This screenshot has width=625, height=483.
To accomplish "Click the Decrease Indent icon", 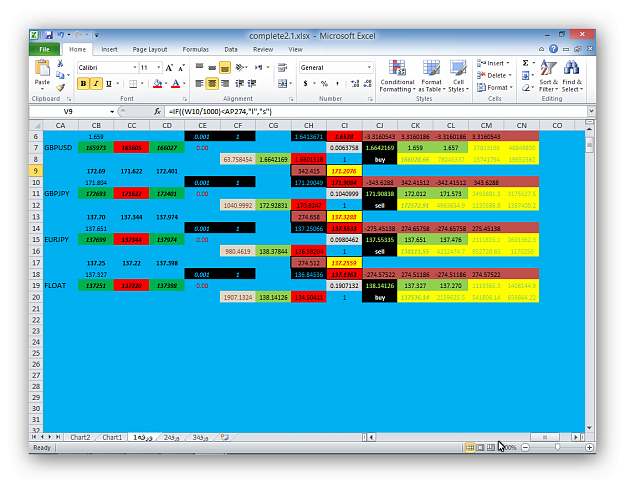I will [239, 83].
